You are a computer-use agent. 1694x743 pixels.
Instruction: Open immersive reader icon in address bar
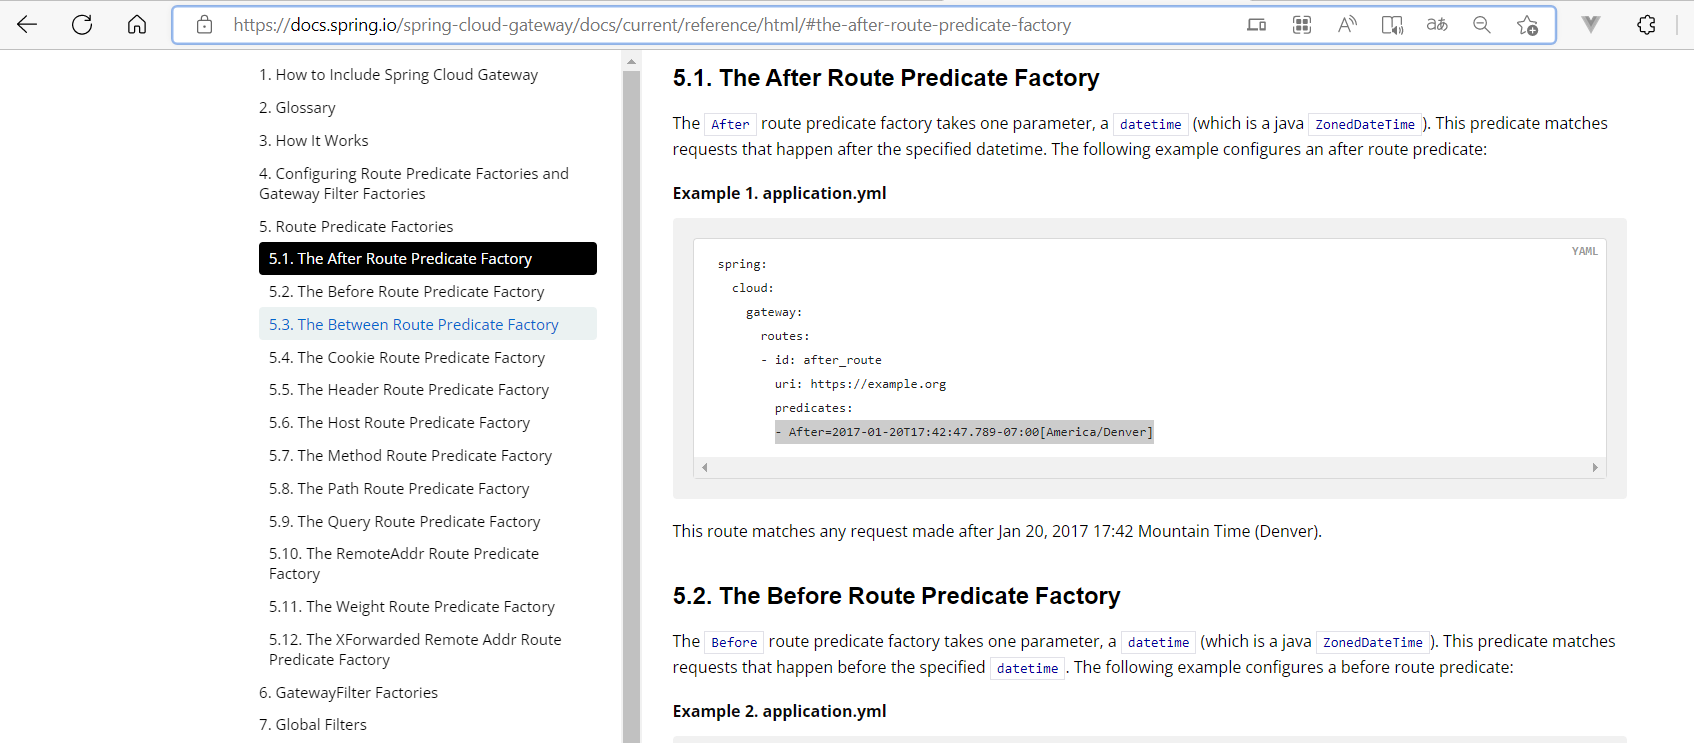click(1392, 25)
